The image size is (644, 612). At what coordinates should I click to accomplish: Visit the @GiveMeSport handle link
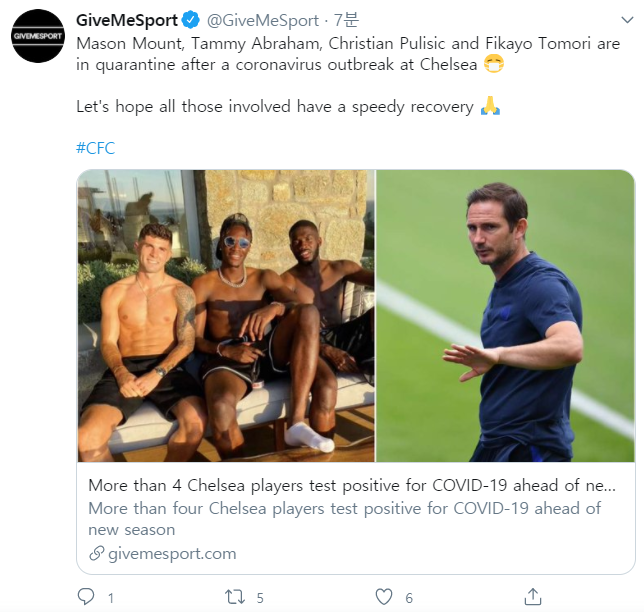pyautogui.click(x=262, y=20)
